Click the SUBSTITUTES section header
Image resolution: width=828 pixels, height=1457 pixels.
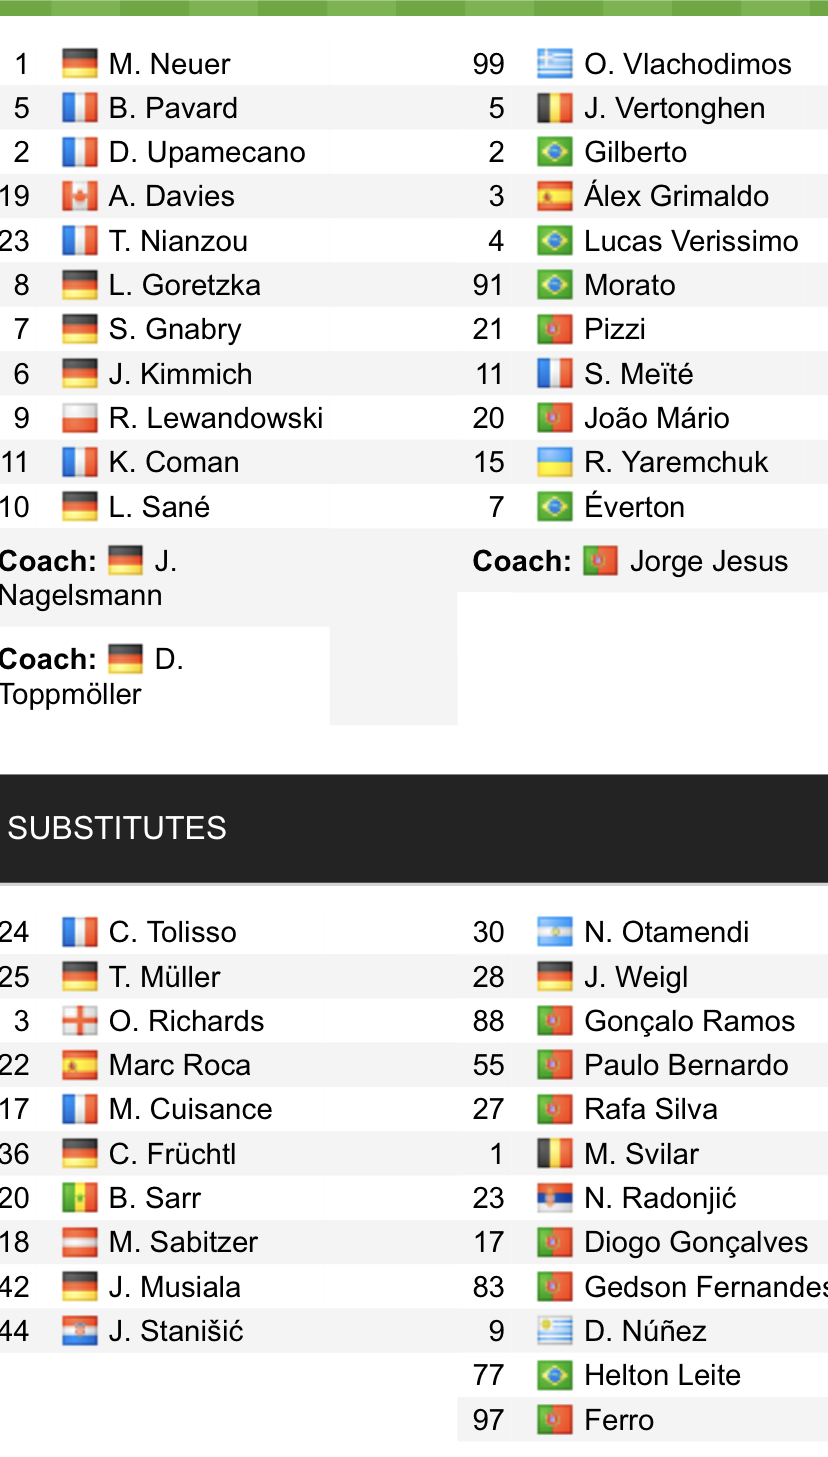pos(117,828)
